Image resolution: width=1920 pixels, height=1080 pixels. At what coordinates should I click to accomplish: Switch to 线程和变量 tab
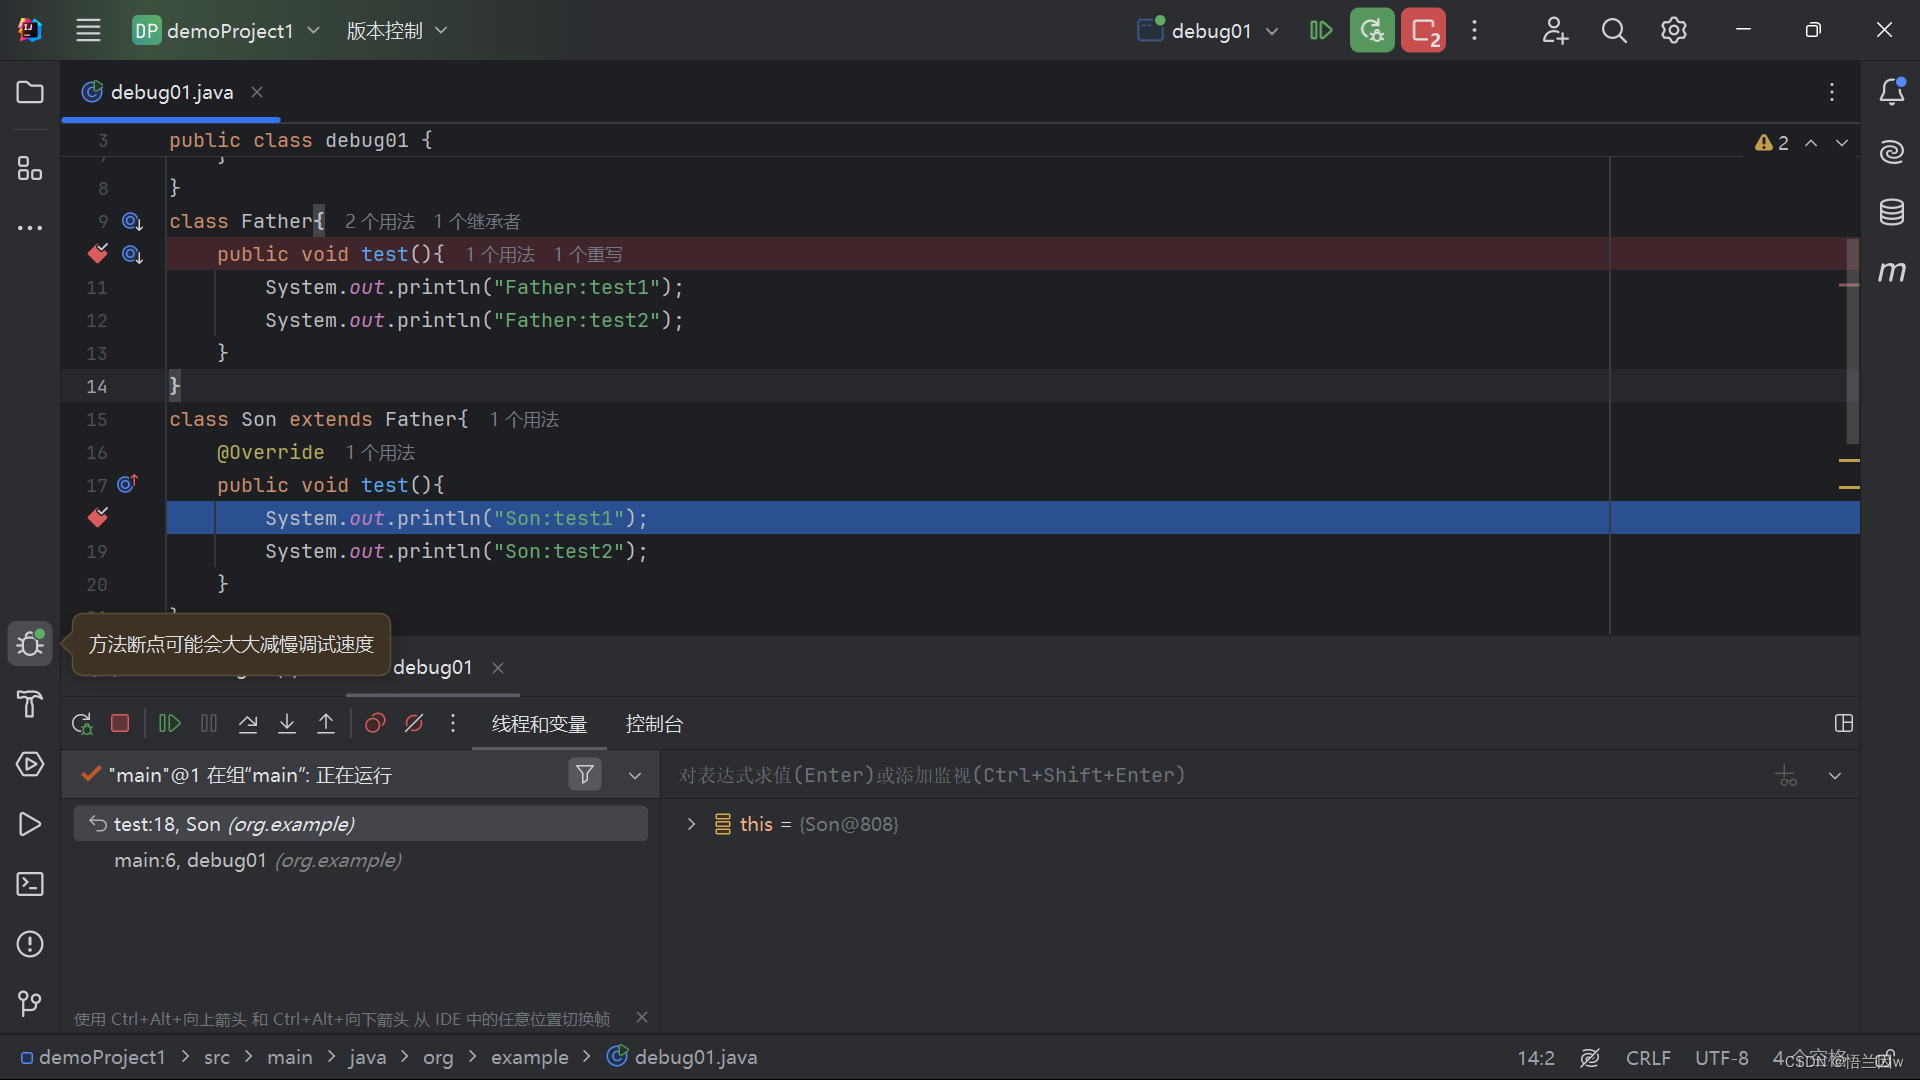[539, 724]
